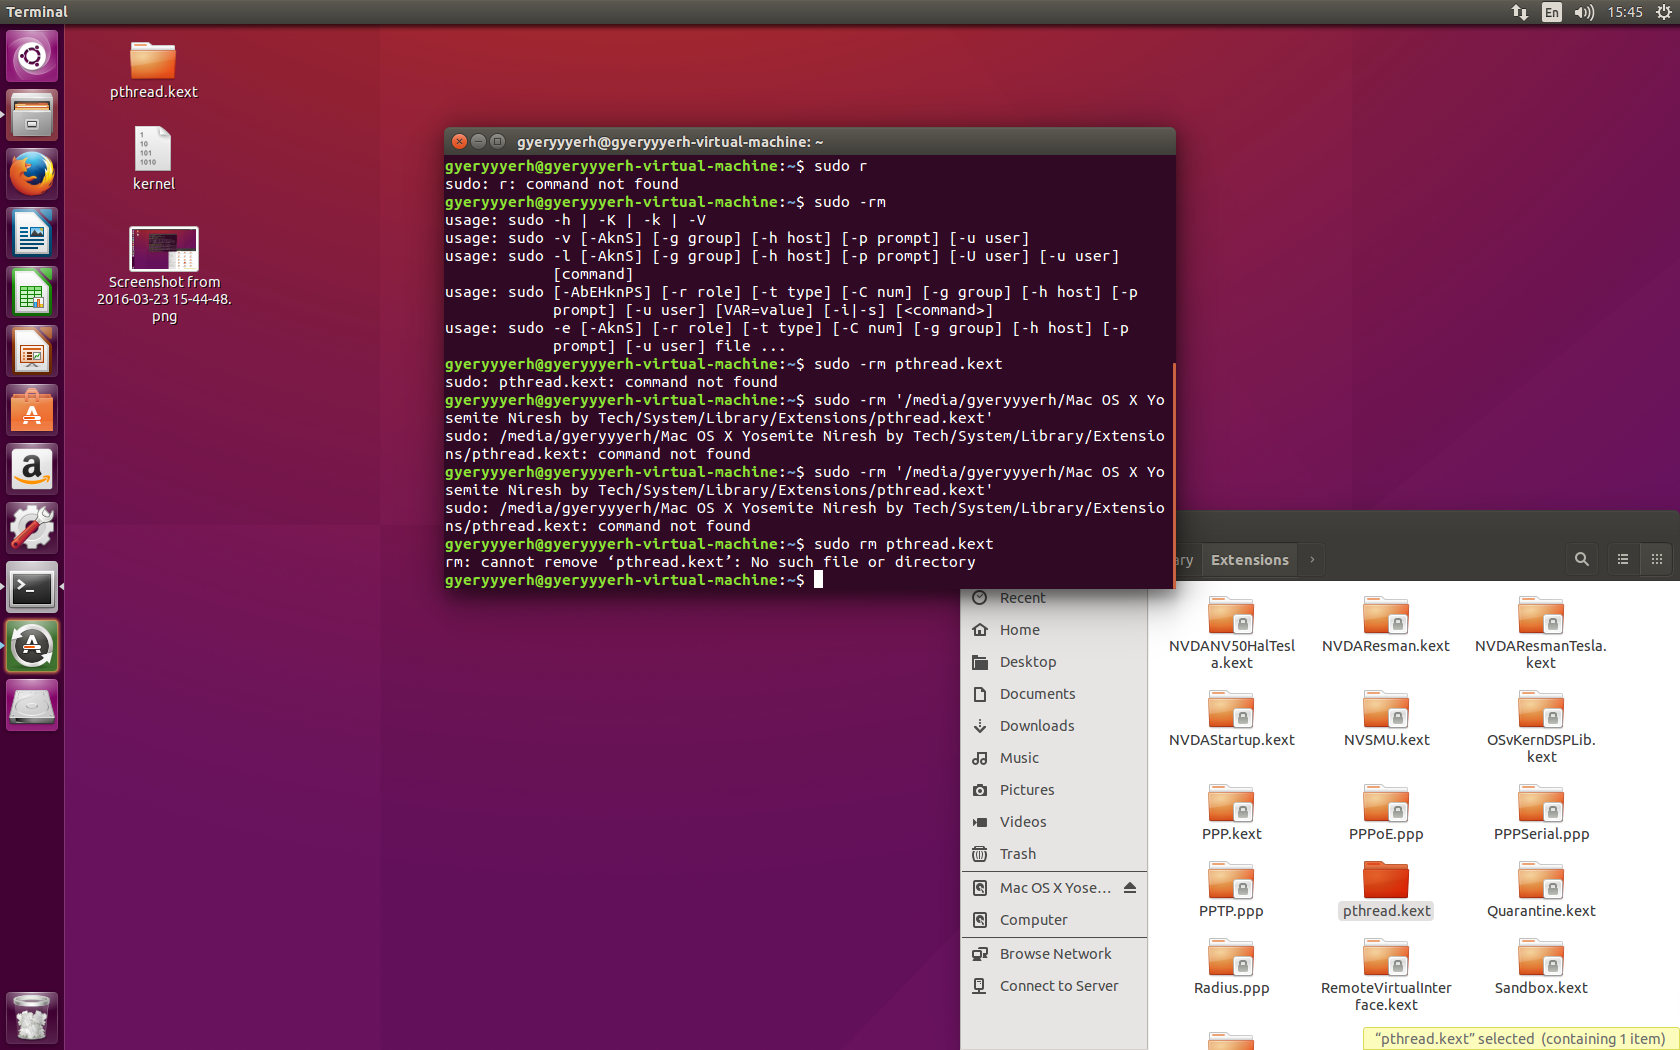Focus the Terminal launcher icon
The width and height of the screenshot is (1680, 1050).
point(32,587)
